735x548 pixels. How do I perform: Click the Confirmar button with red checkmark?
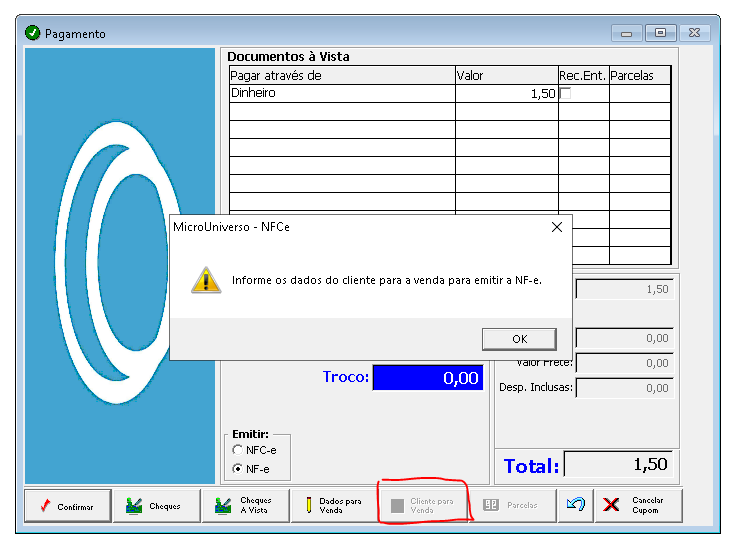[68, 506]
